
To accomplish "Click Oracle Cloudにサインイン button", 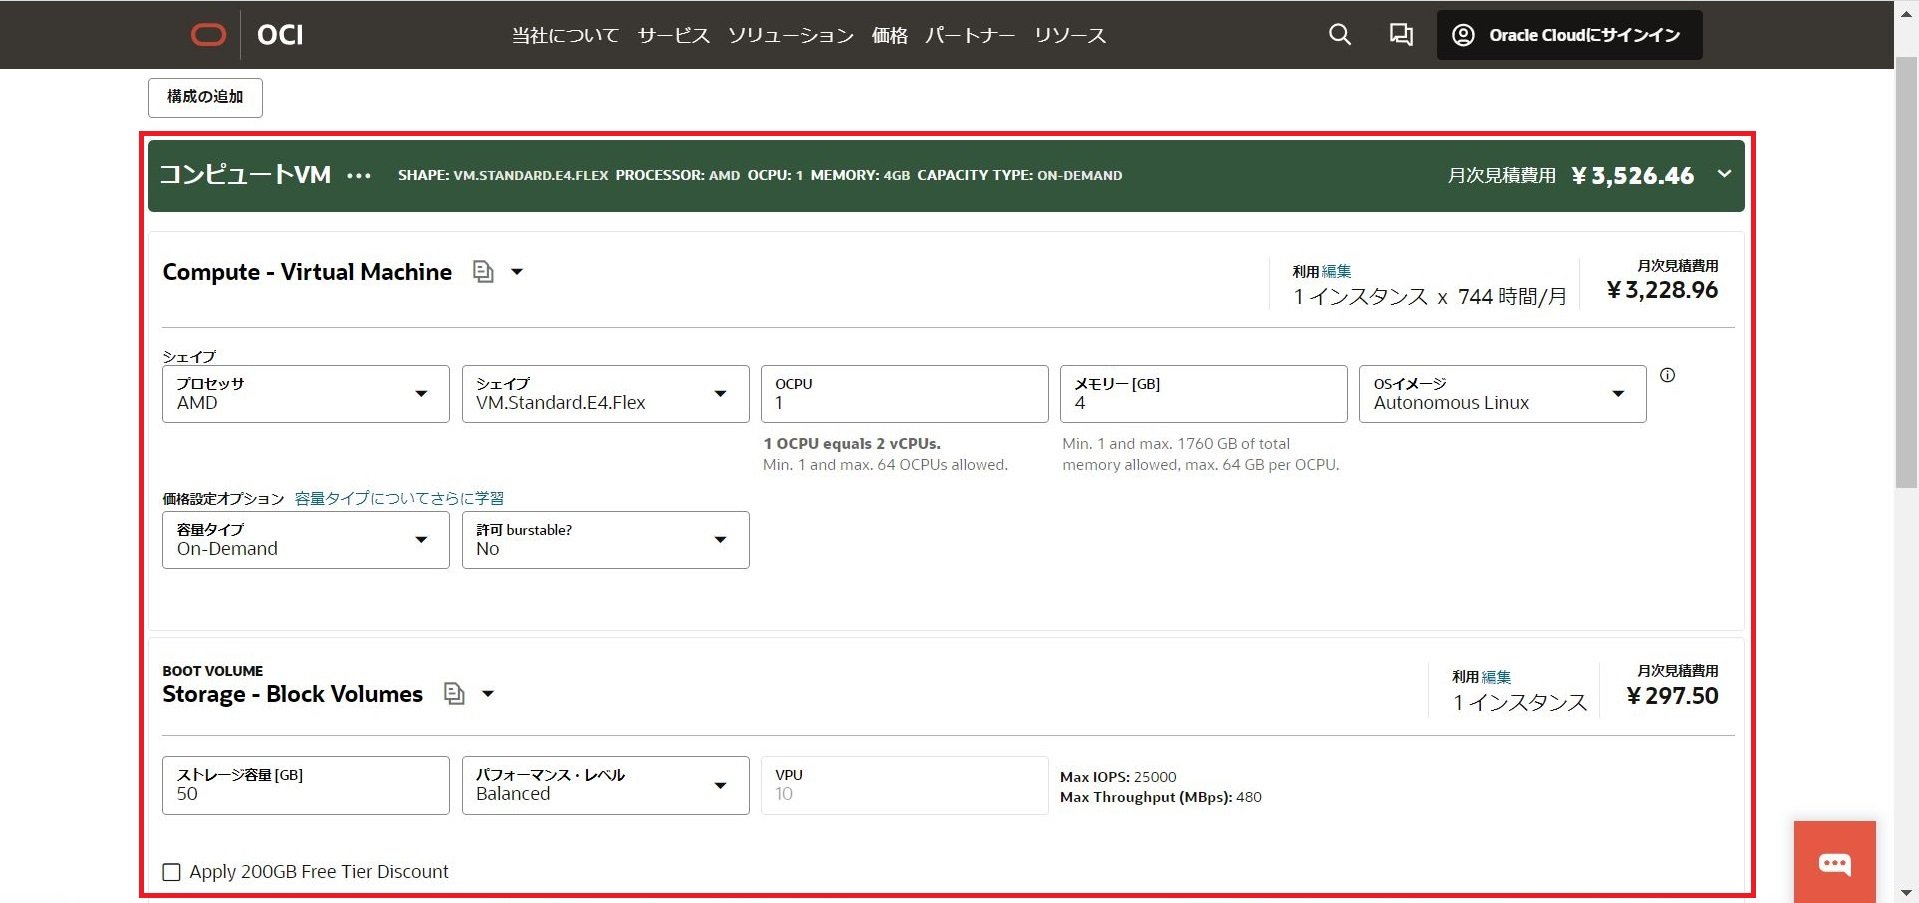I will coord(1569,35).
